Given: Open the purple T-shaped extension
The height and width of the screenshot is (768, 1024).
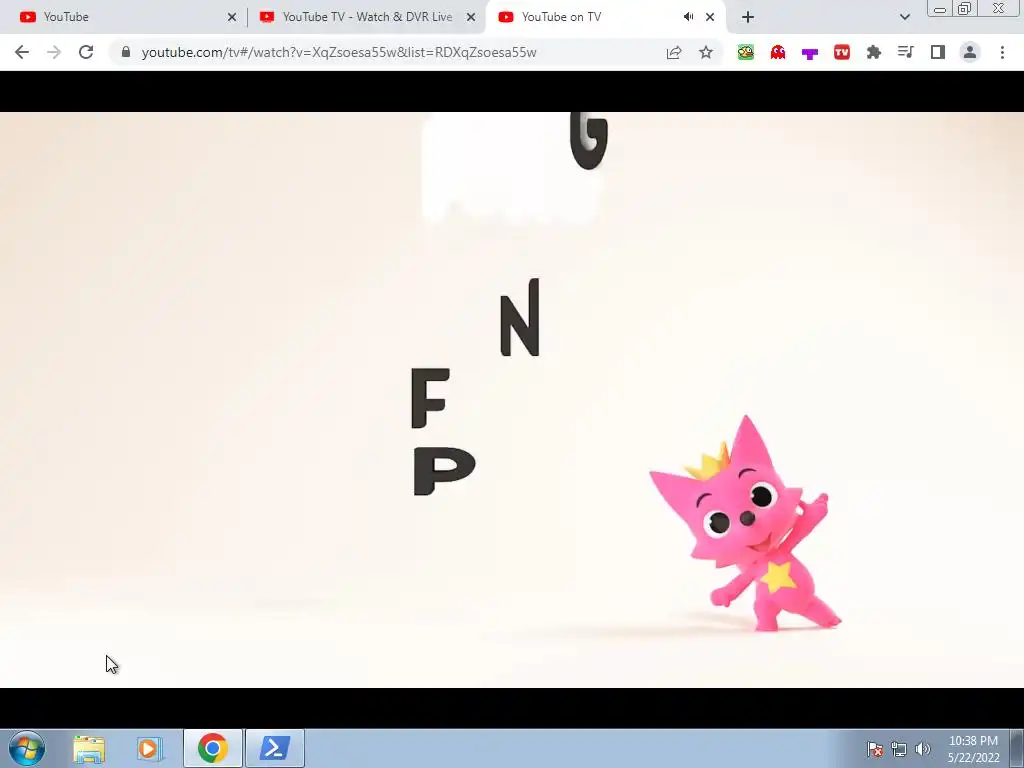Looking at the screenshot, I should tap(810, 53).
